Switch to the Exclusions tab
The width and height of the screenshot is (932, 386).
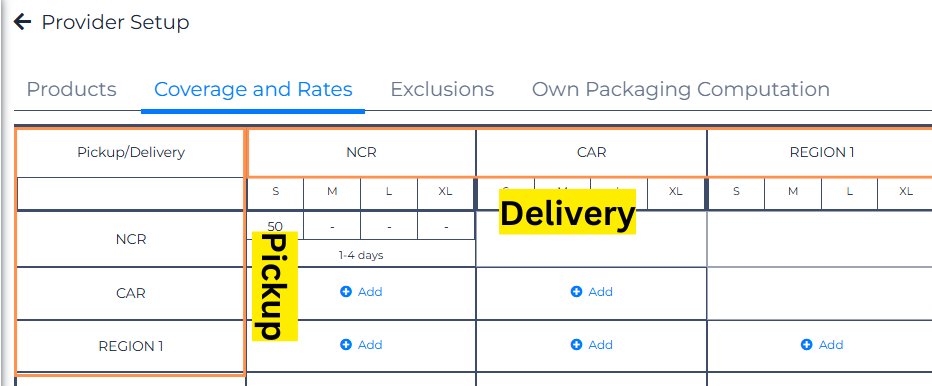[442, 89]
